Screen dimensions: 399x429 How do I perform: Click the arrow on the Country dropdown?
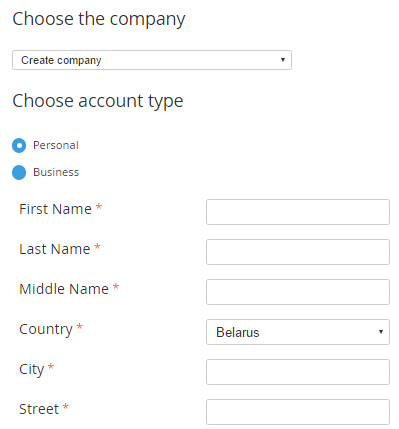(381, 332)
